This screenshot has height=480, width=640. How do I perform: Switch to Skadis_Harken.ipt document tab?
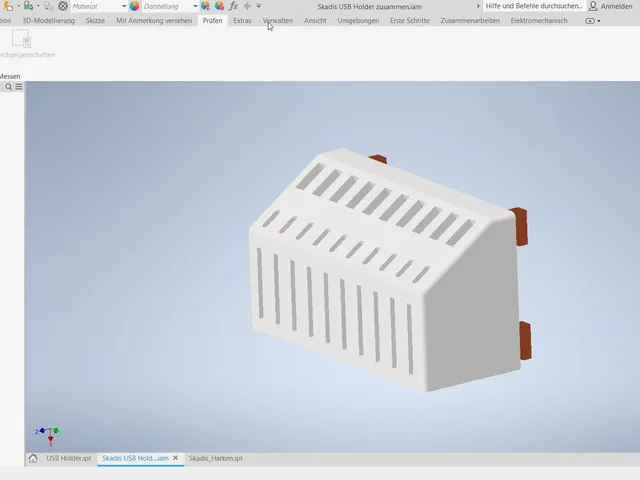click(216, 458)
